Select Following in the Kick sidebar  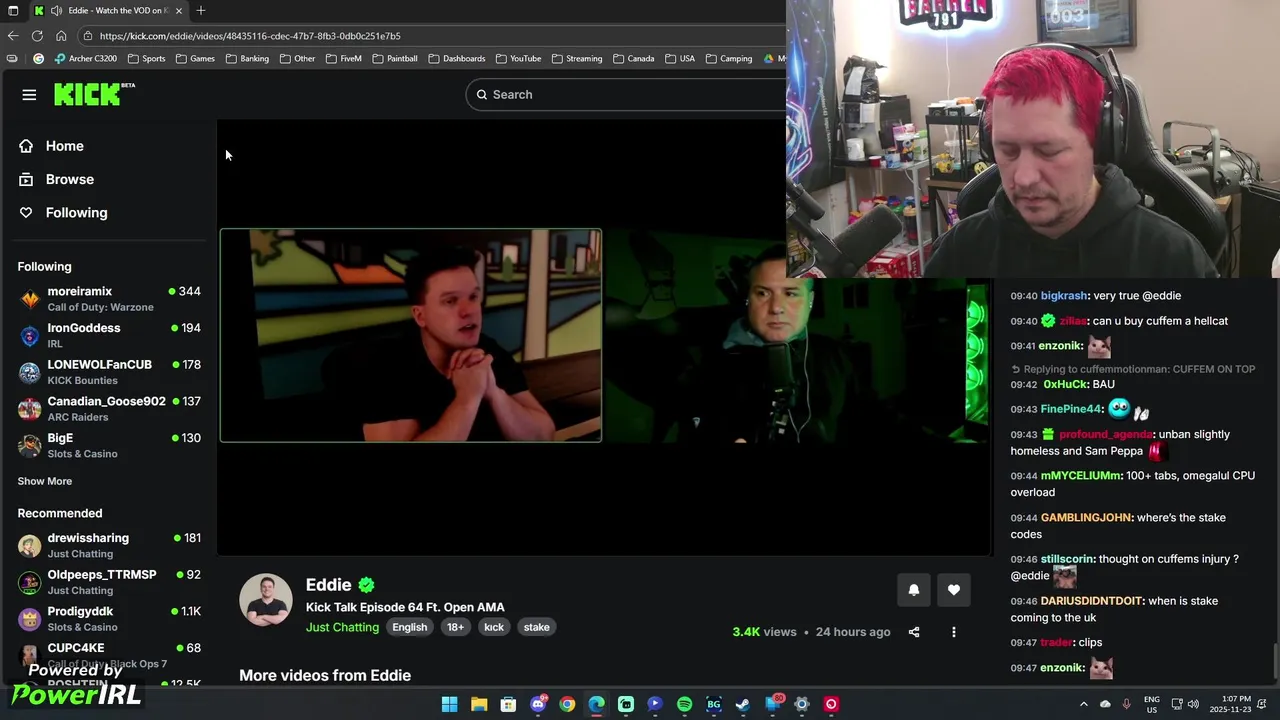coord(77,212)
